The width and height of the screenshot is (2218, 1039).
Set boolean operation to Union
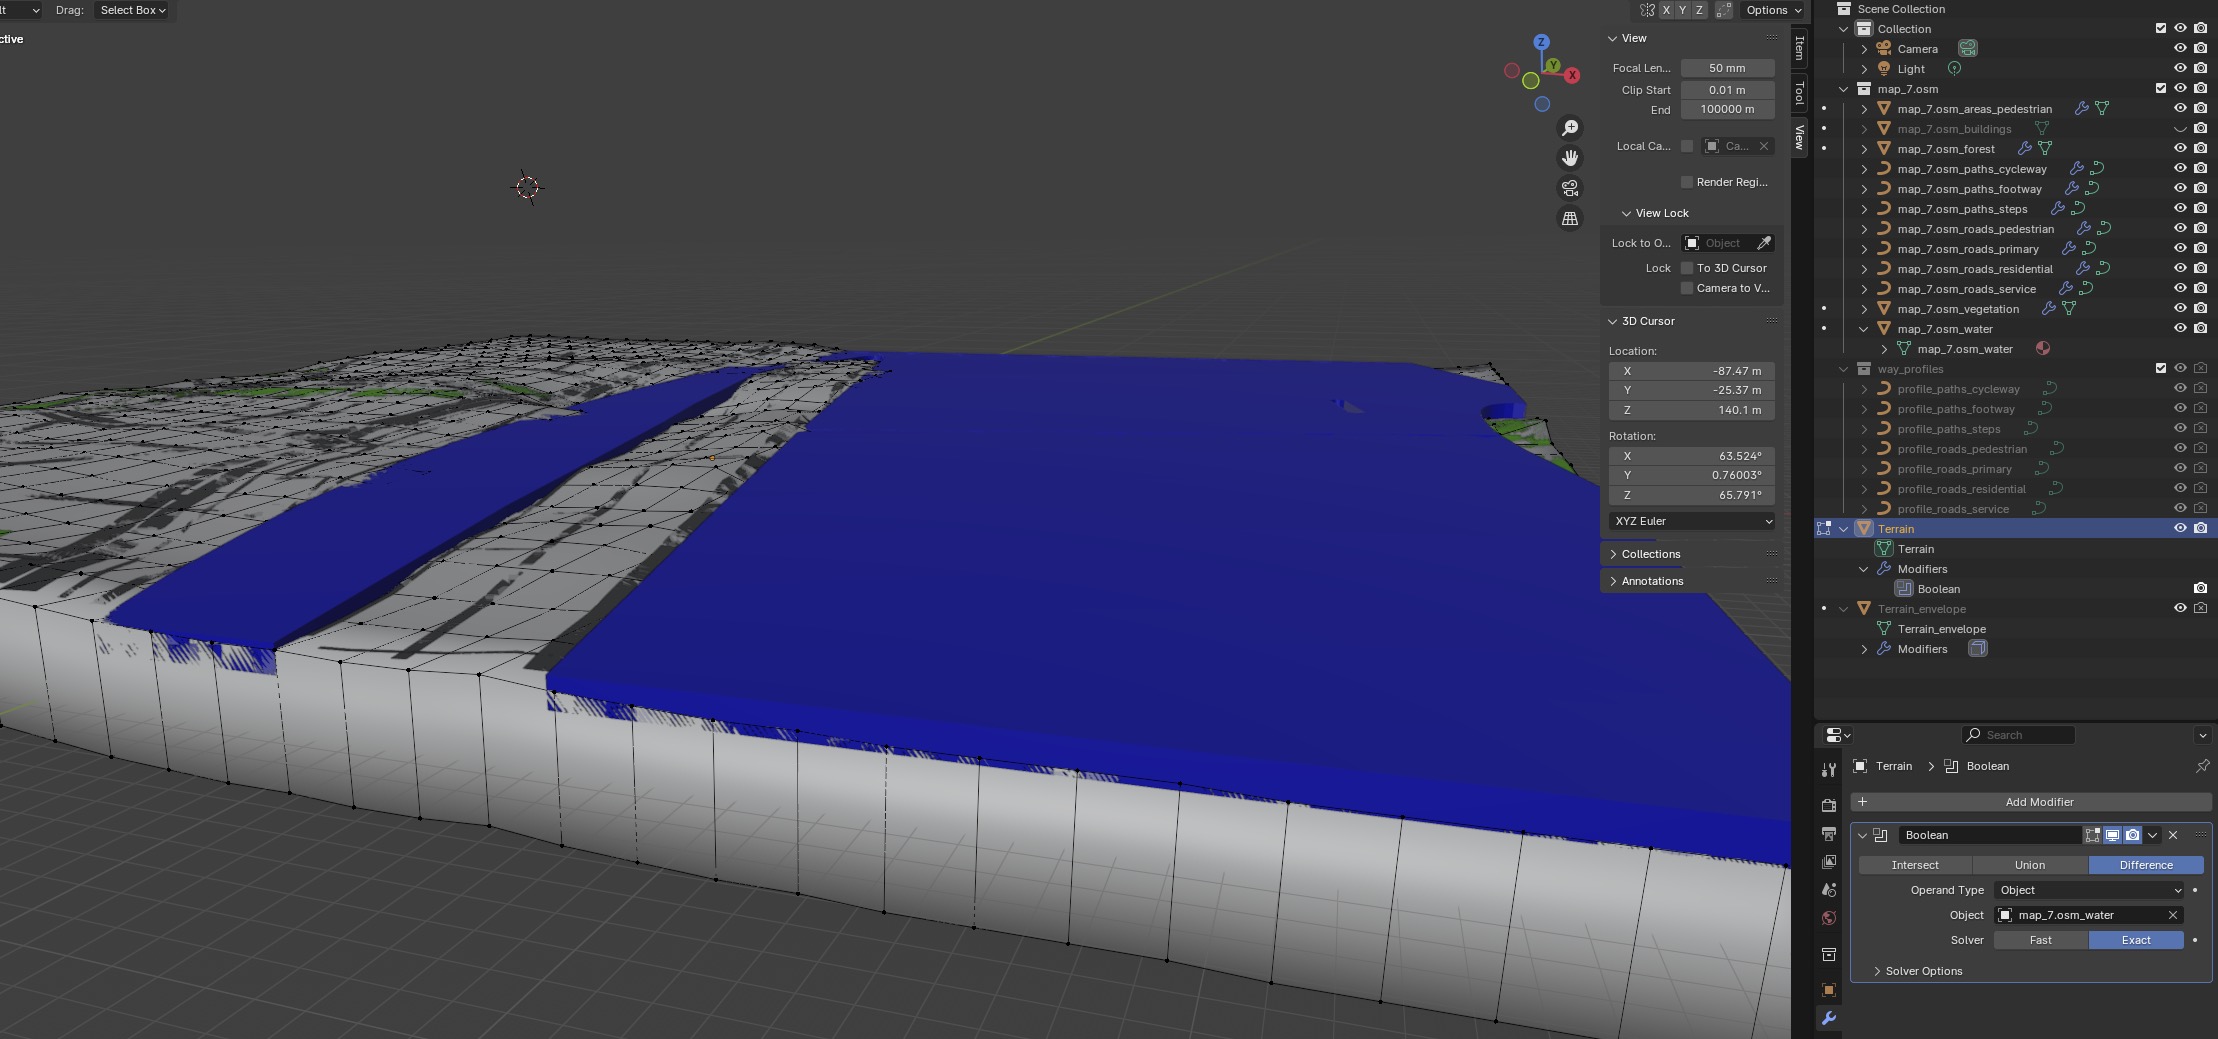[x=2029, y=865]
